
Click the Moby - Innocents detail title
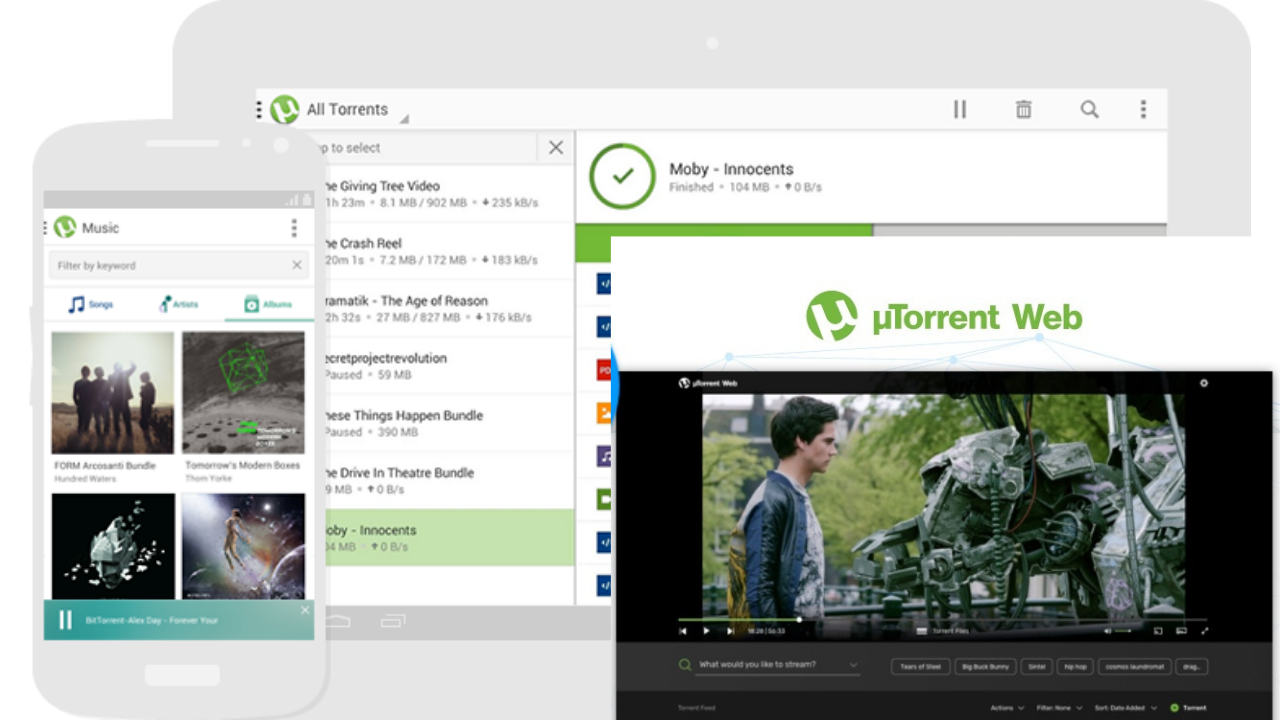[x=731, y=169]
